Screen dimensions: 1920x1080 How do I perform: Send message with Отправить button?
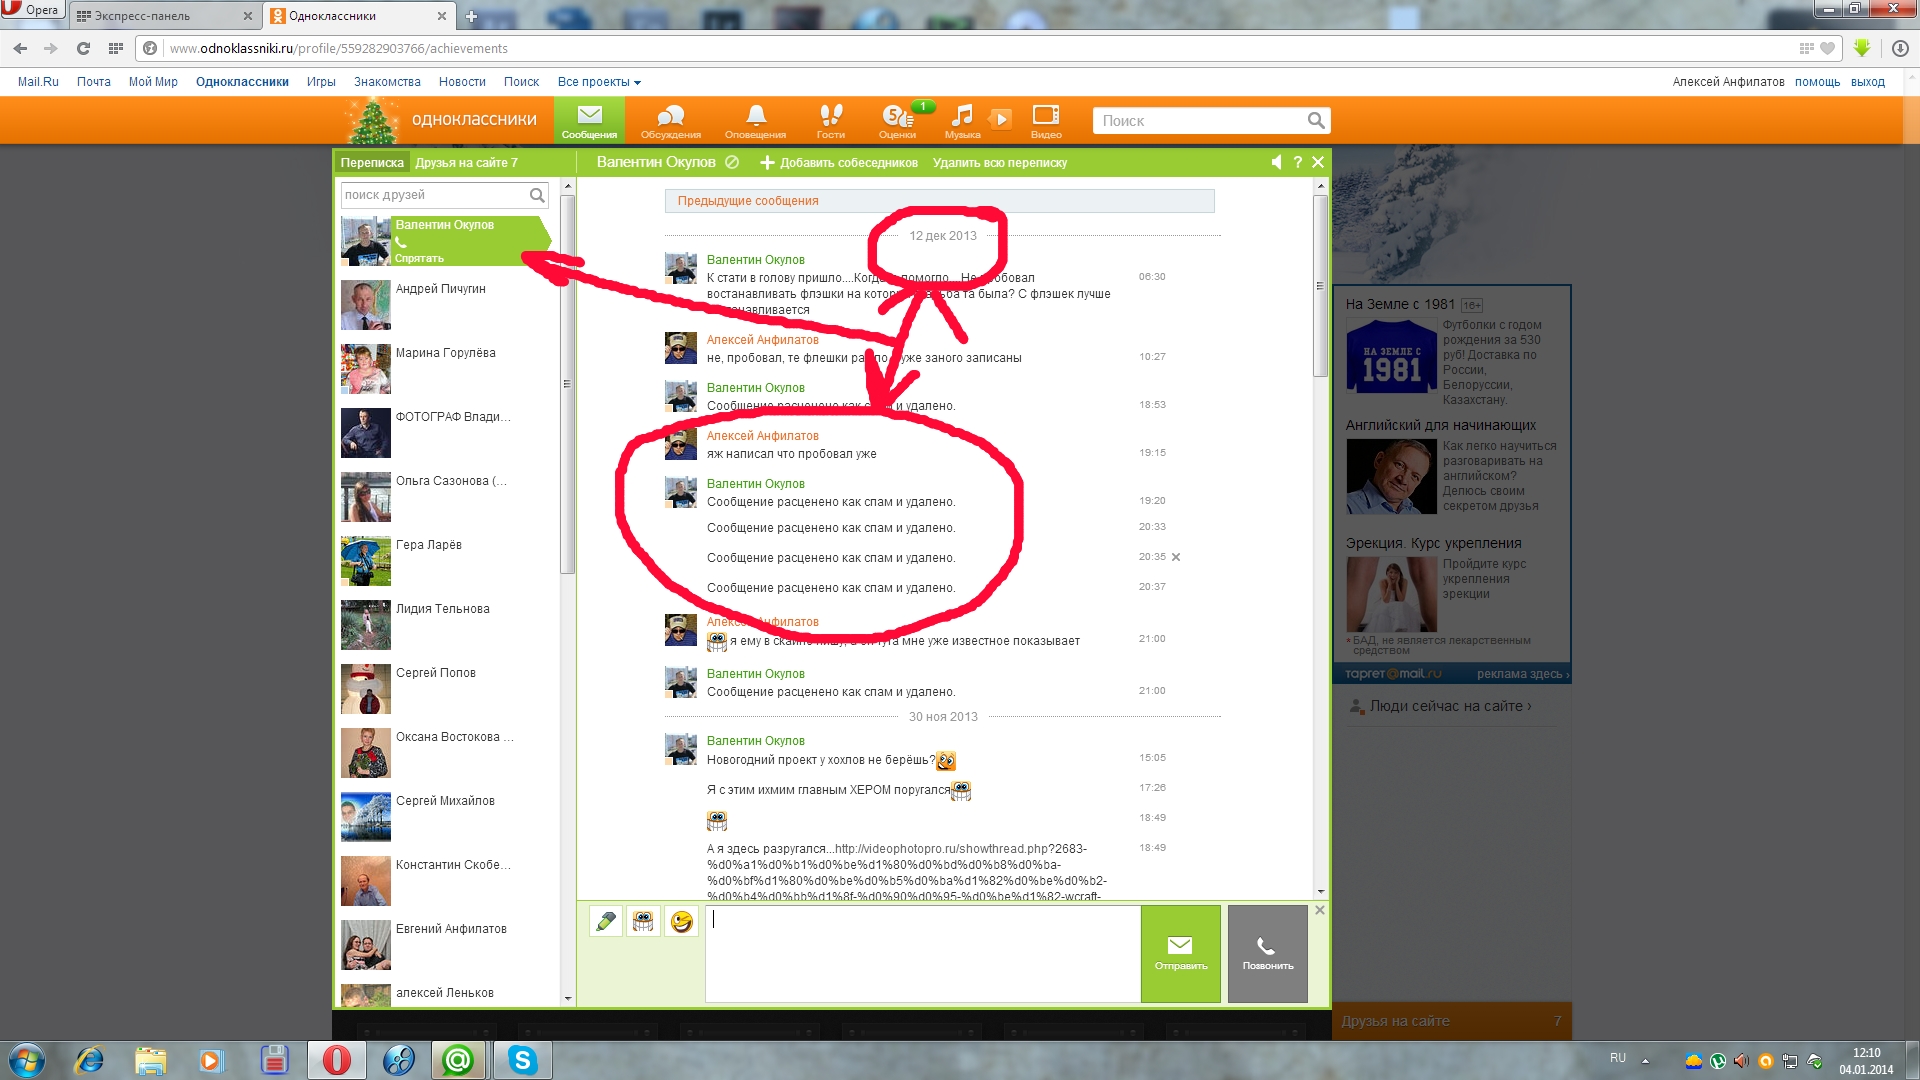pyautogui.click(x=1181, y=953)
